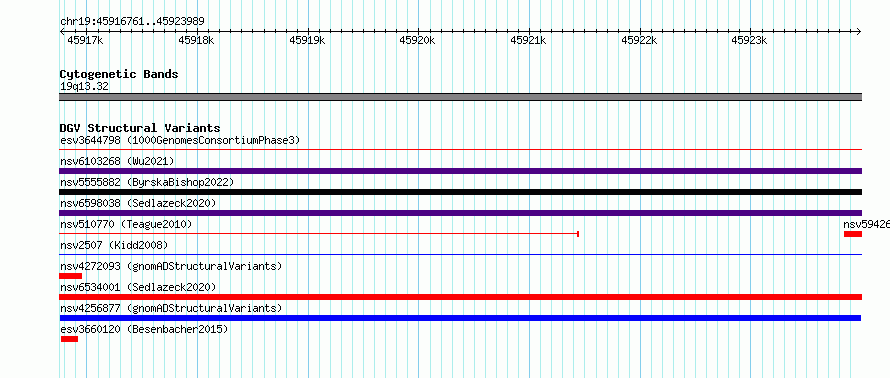Click the nsv510770 red variant line
This screenshot has width=890, height=378.
pyautogui.click(x=319, y=233)
